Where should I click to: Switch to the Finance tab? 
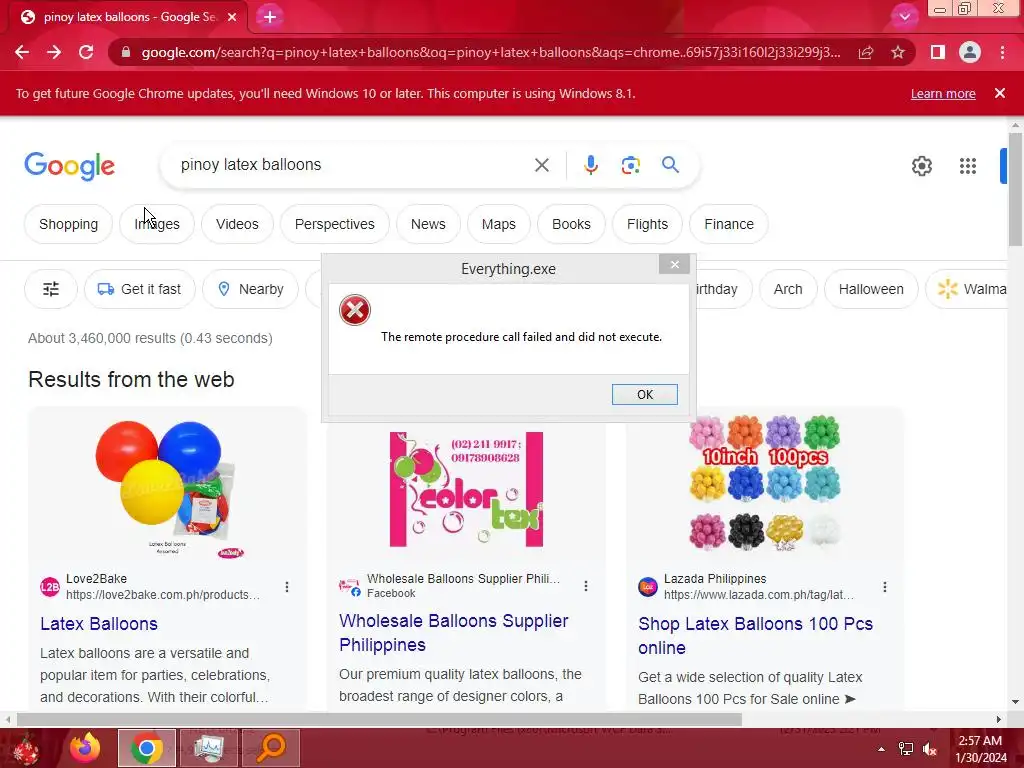click(729, 224)
